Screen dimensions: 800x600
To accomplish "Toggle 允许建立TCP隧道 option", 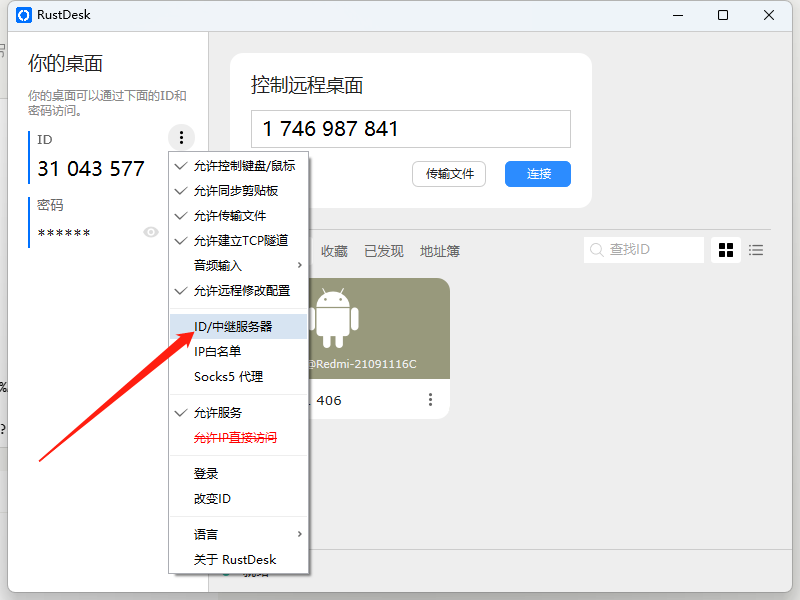I will tap(239, 240).
